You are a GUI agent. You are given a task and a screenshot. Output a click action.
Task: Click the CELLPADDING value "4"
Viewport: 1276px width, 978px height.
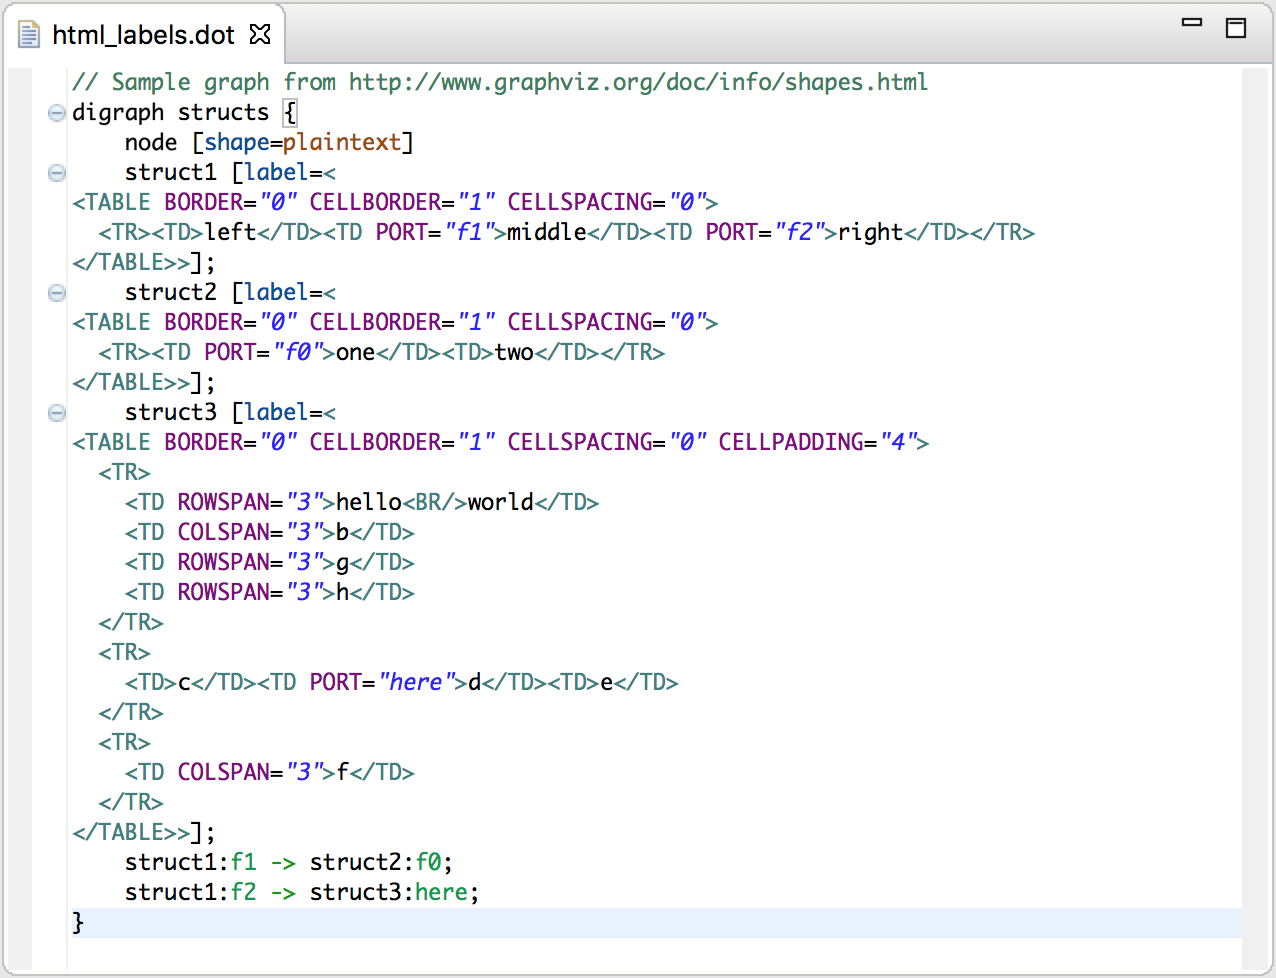coord(898,442)
